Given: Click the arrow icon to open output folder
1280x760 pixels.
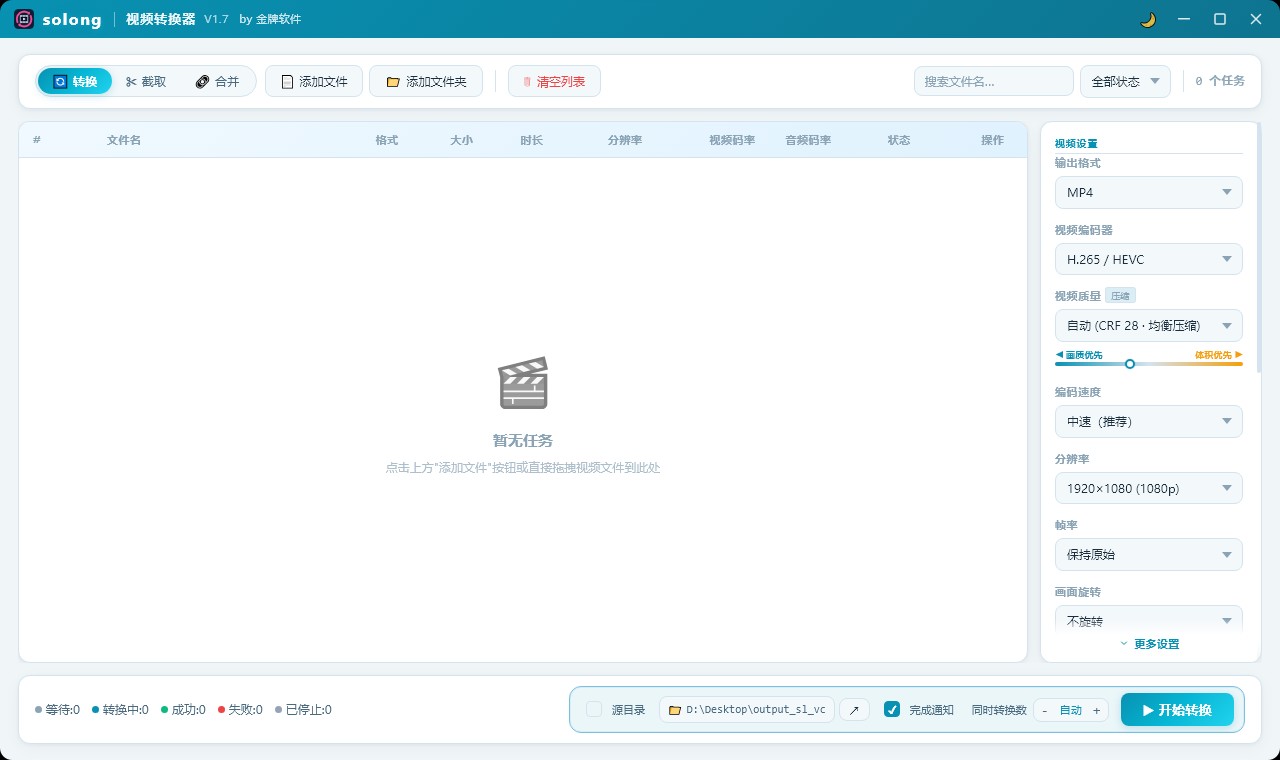Looking at the screenshot, I should [x=853, y=709].
